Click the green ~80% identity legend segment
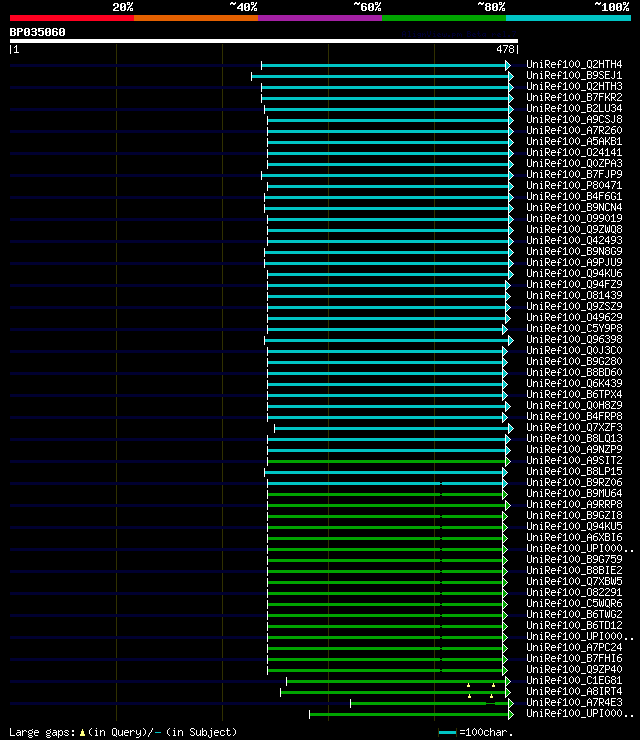The height and width of the screenshot is (740, 640). (444, 18)
